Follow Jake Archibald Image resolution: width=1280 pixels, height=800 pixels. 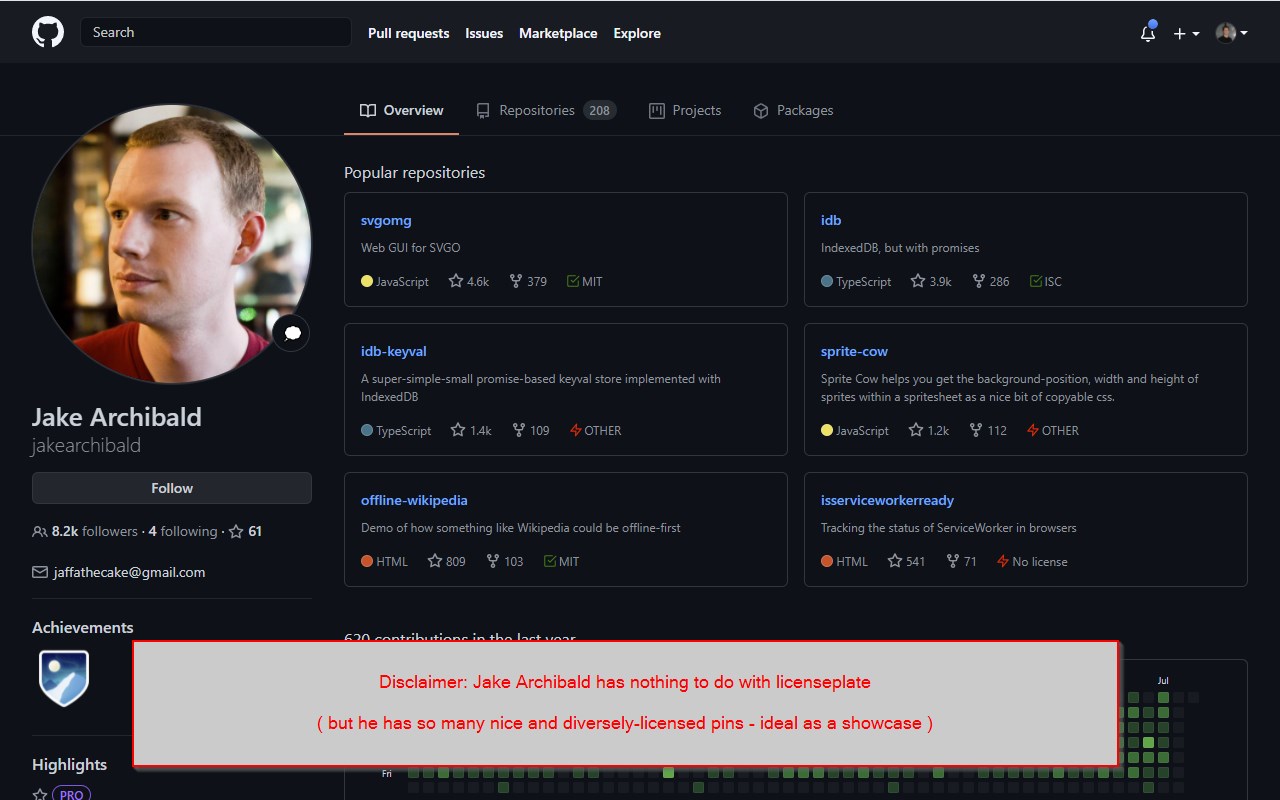click(172, 488)
